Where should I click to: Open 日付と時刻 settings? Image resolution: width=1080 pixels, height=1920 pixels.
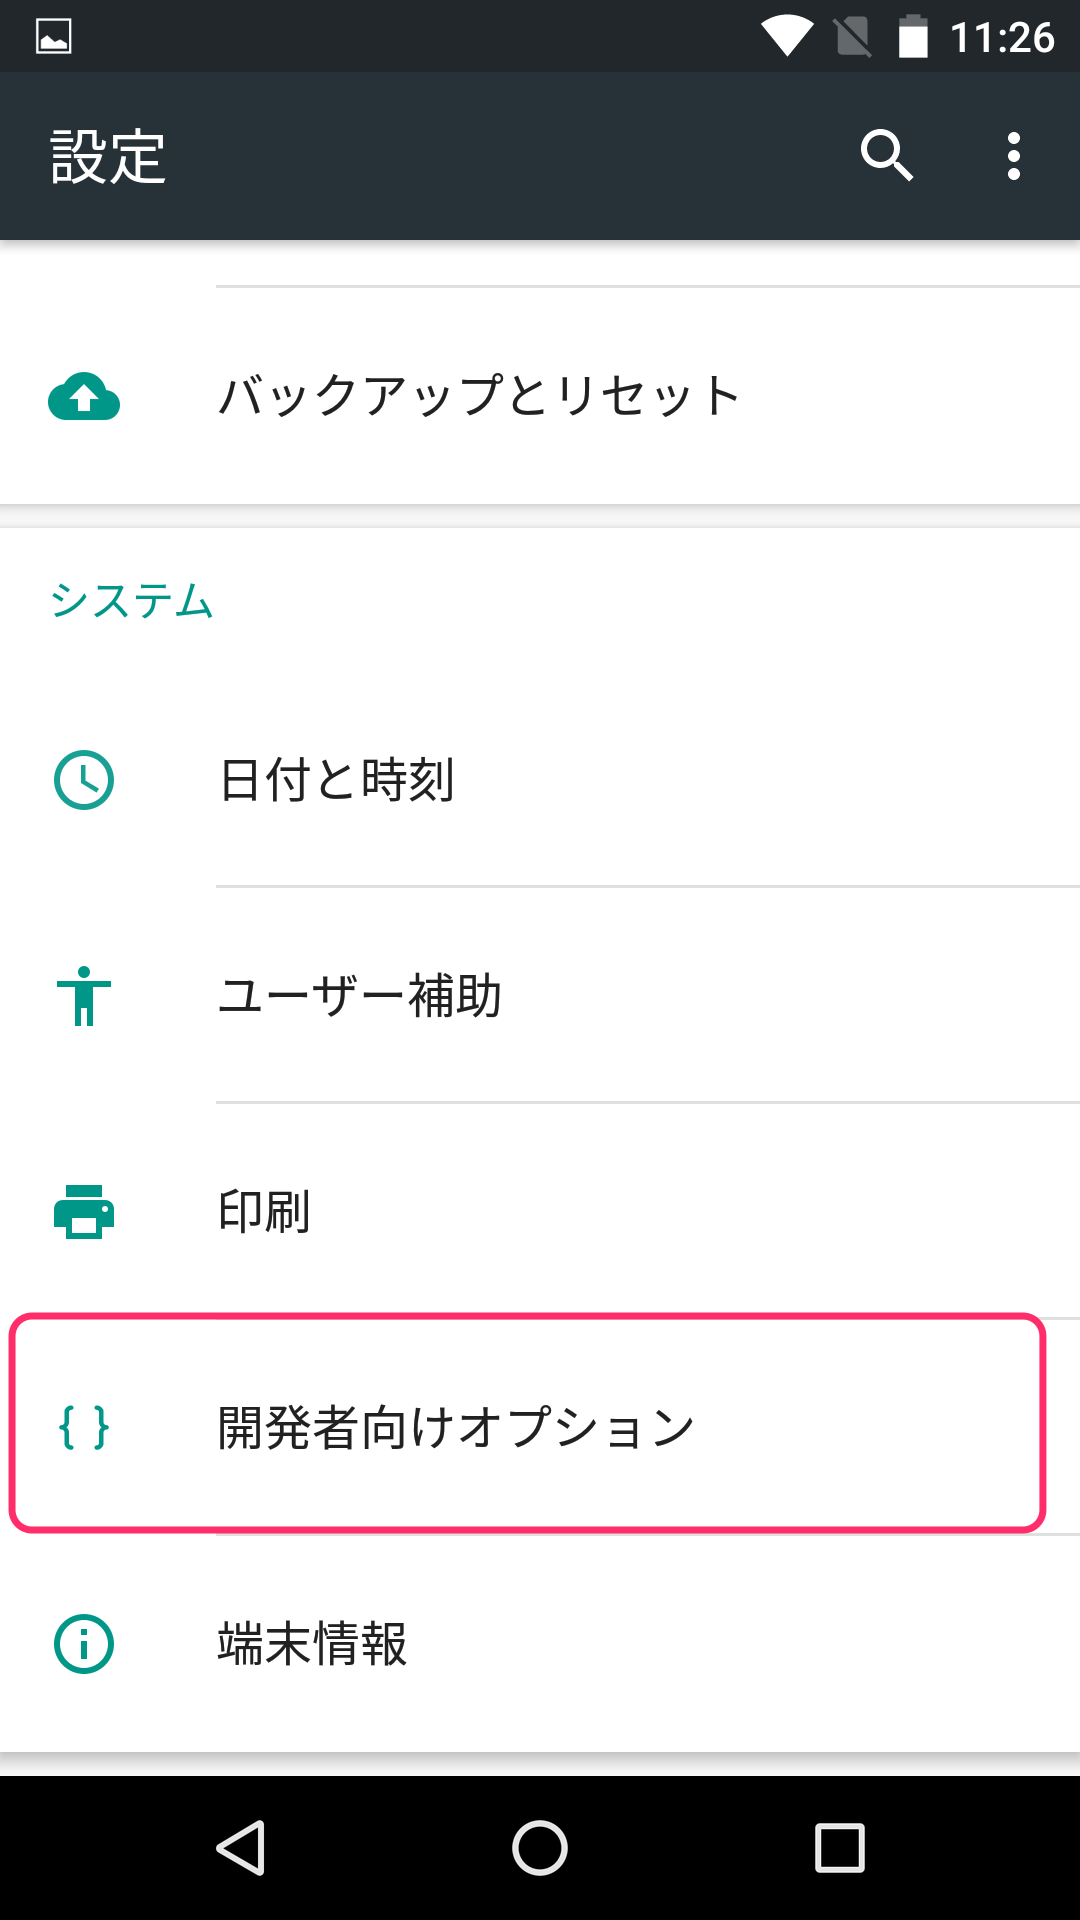[x=338, y=780]
